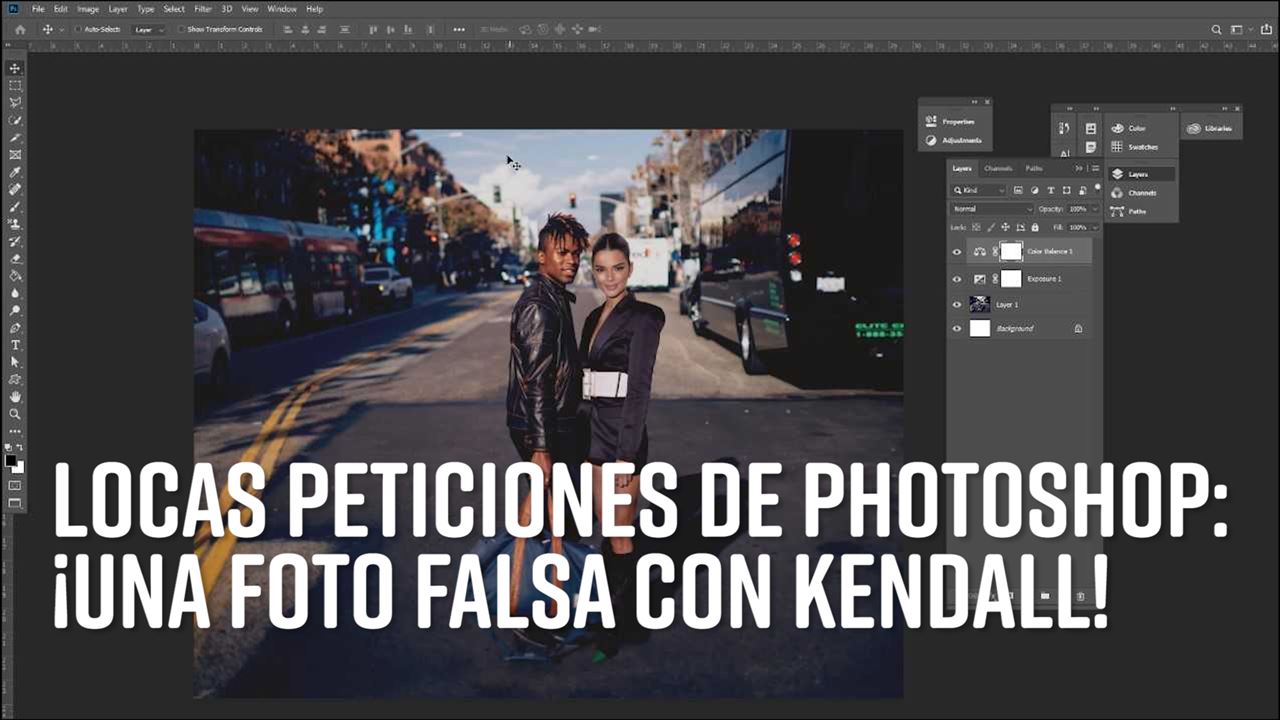Screen dimensions: 1280x720
Task: Switch foreground and background colors arrow
Action: tap(21, 447)
